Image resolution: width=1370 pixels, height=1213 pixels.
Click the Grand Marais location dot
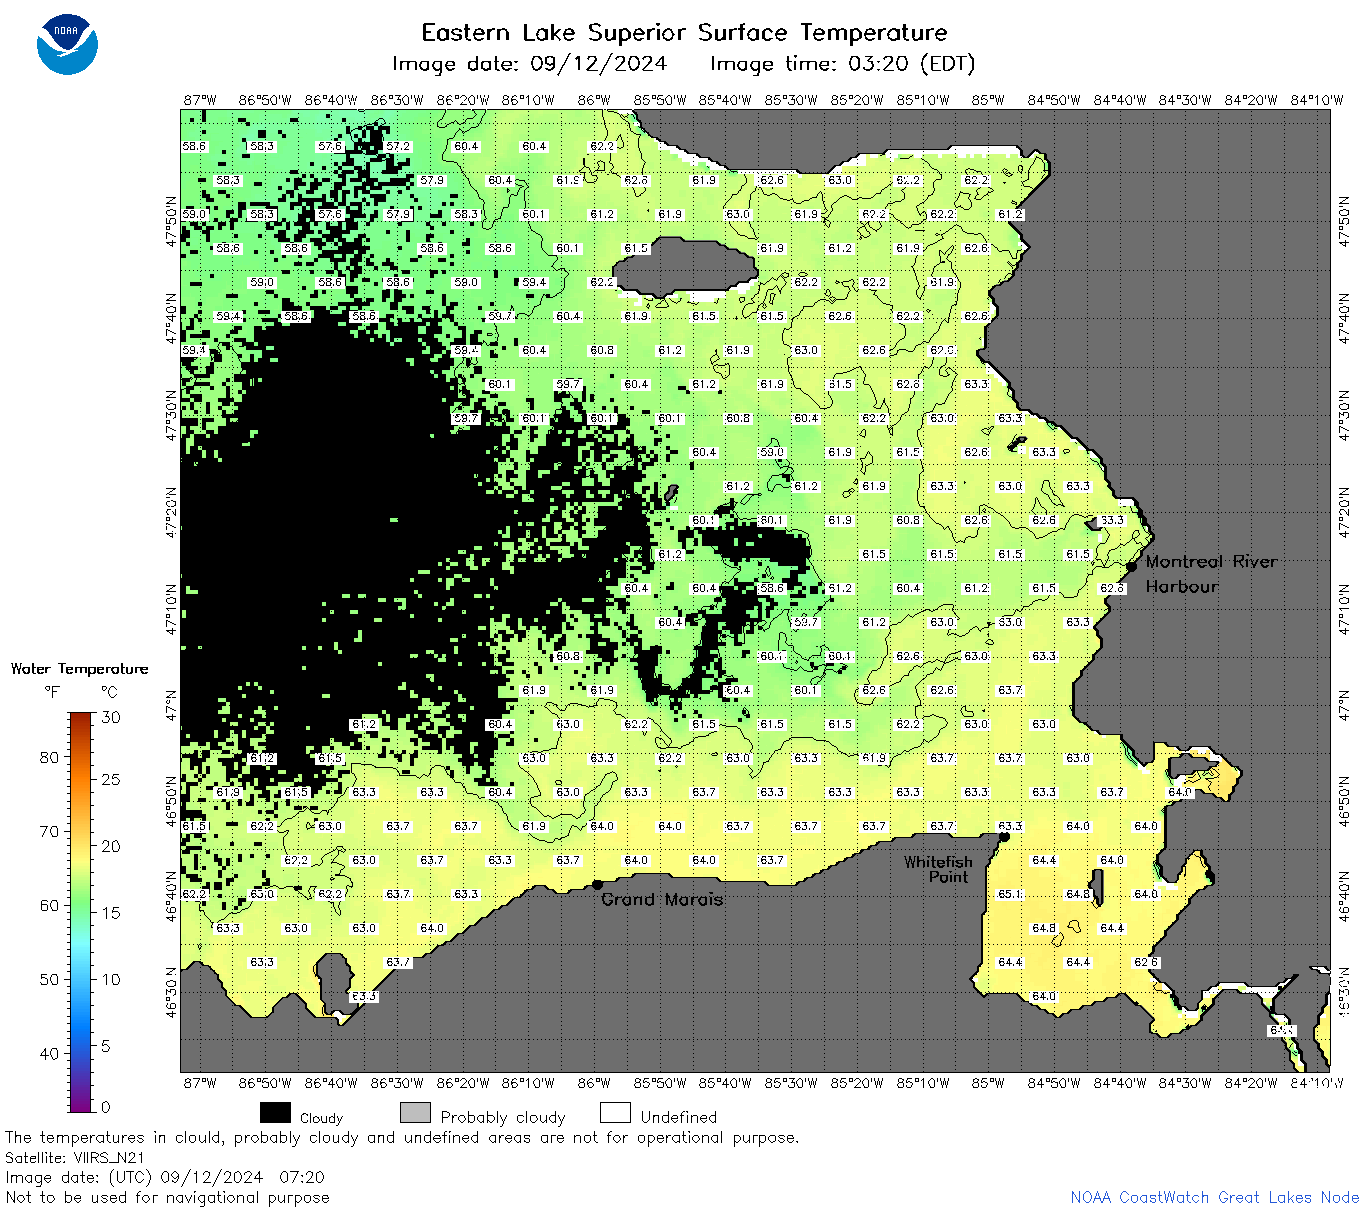(597, 884)
